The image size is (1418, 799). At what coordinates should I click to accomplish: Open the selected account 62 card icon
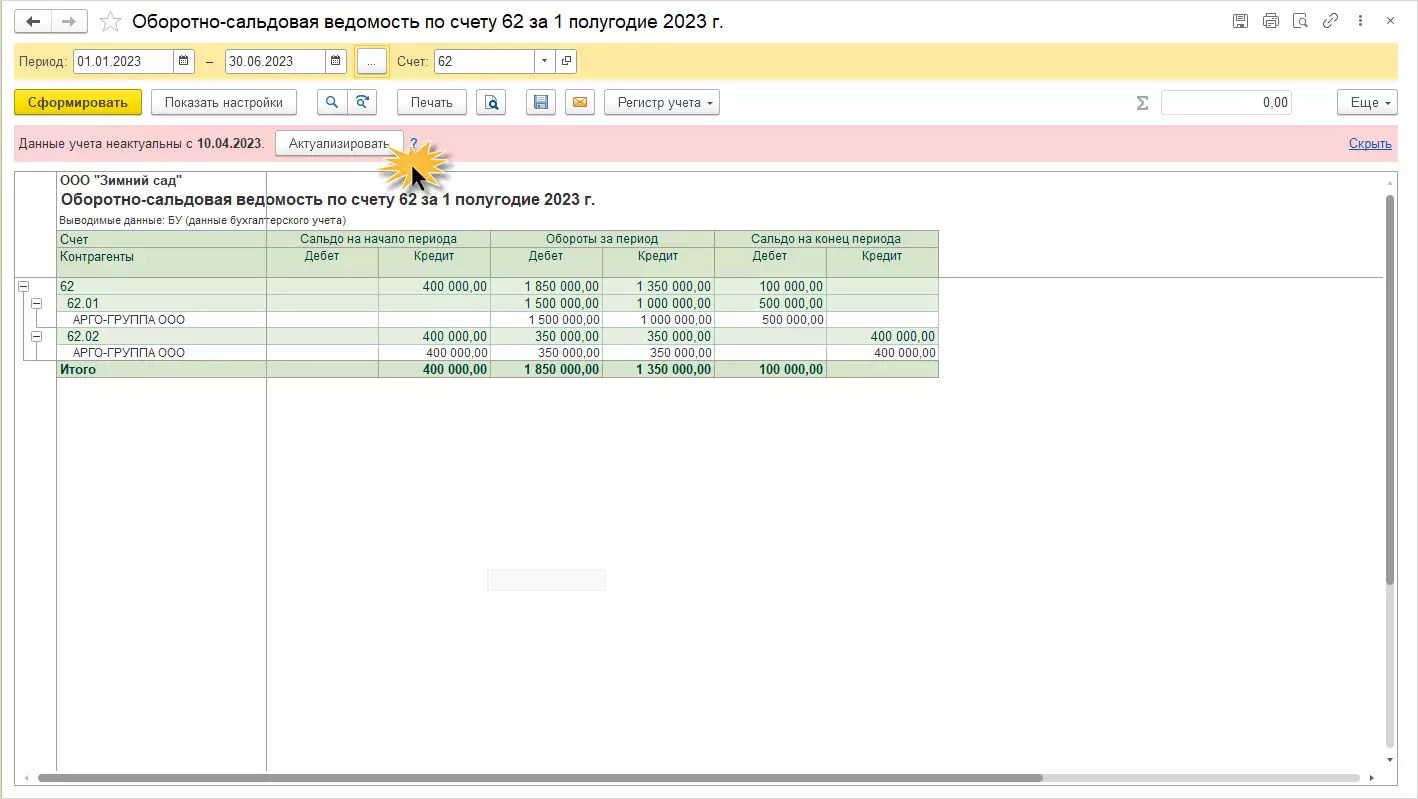tap(566, 61)
